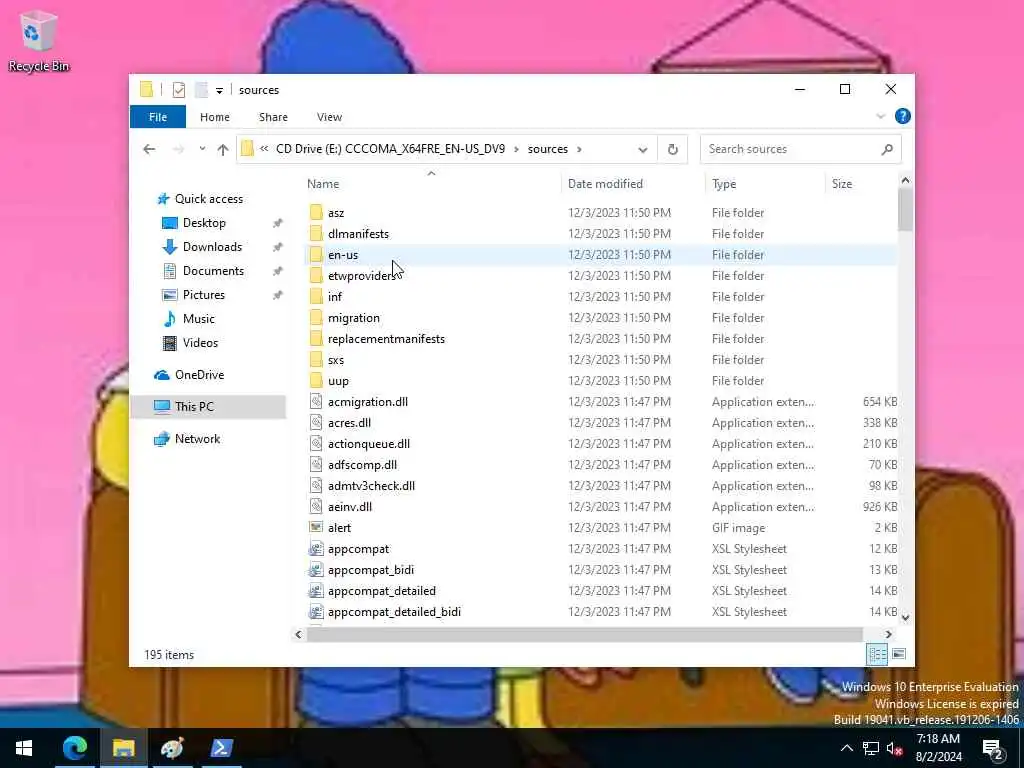Select the adfscomp.dll file icon
1024x768 pixels.
(x=316, y=464)
